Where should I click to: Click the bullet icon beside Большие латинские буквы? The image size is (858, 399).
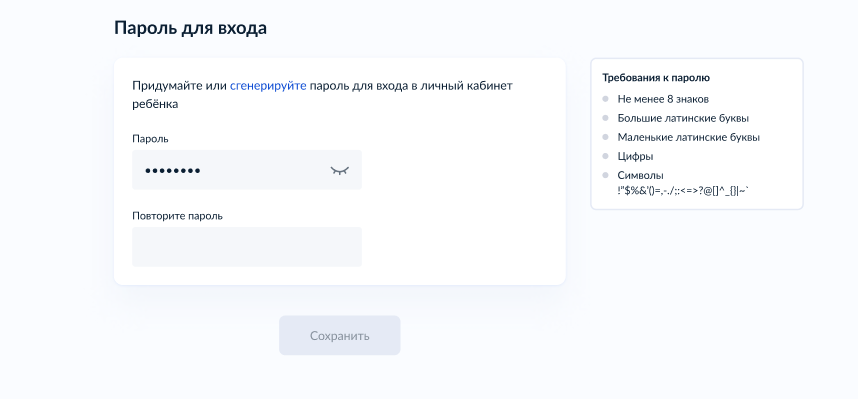[x=605, y=118]
